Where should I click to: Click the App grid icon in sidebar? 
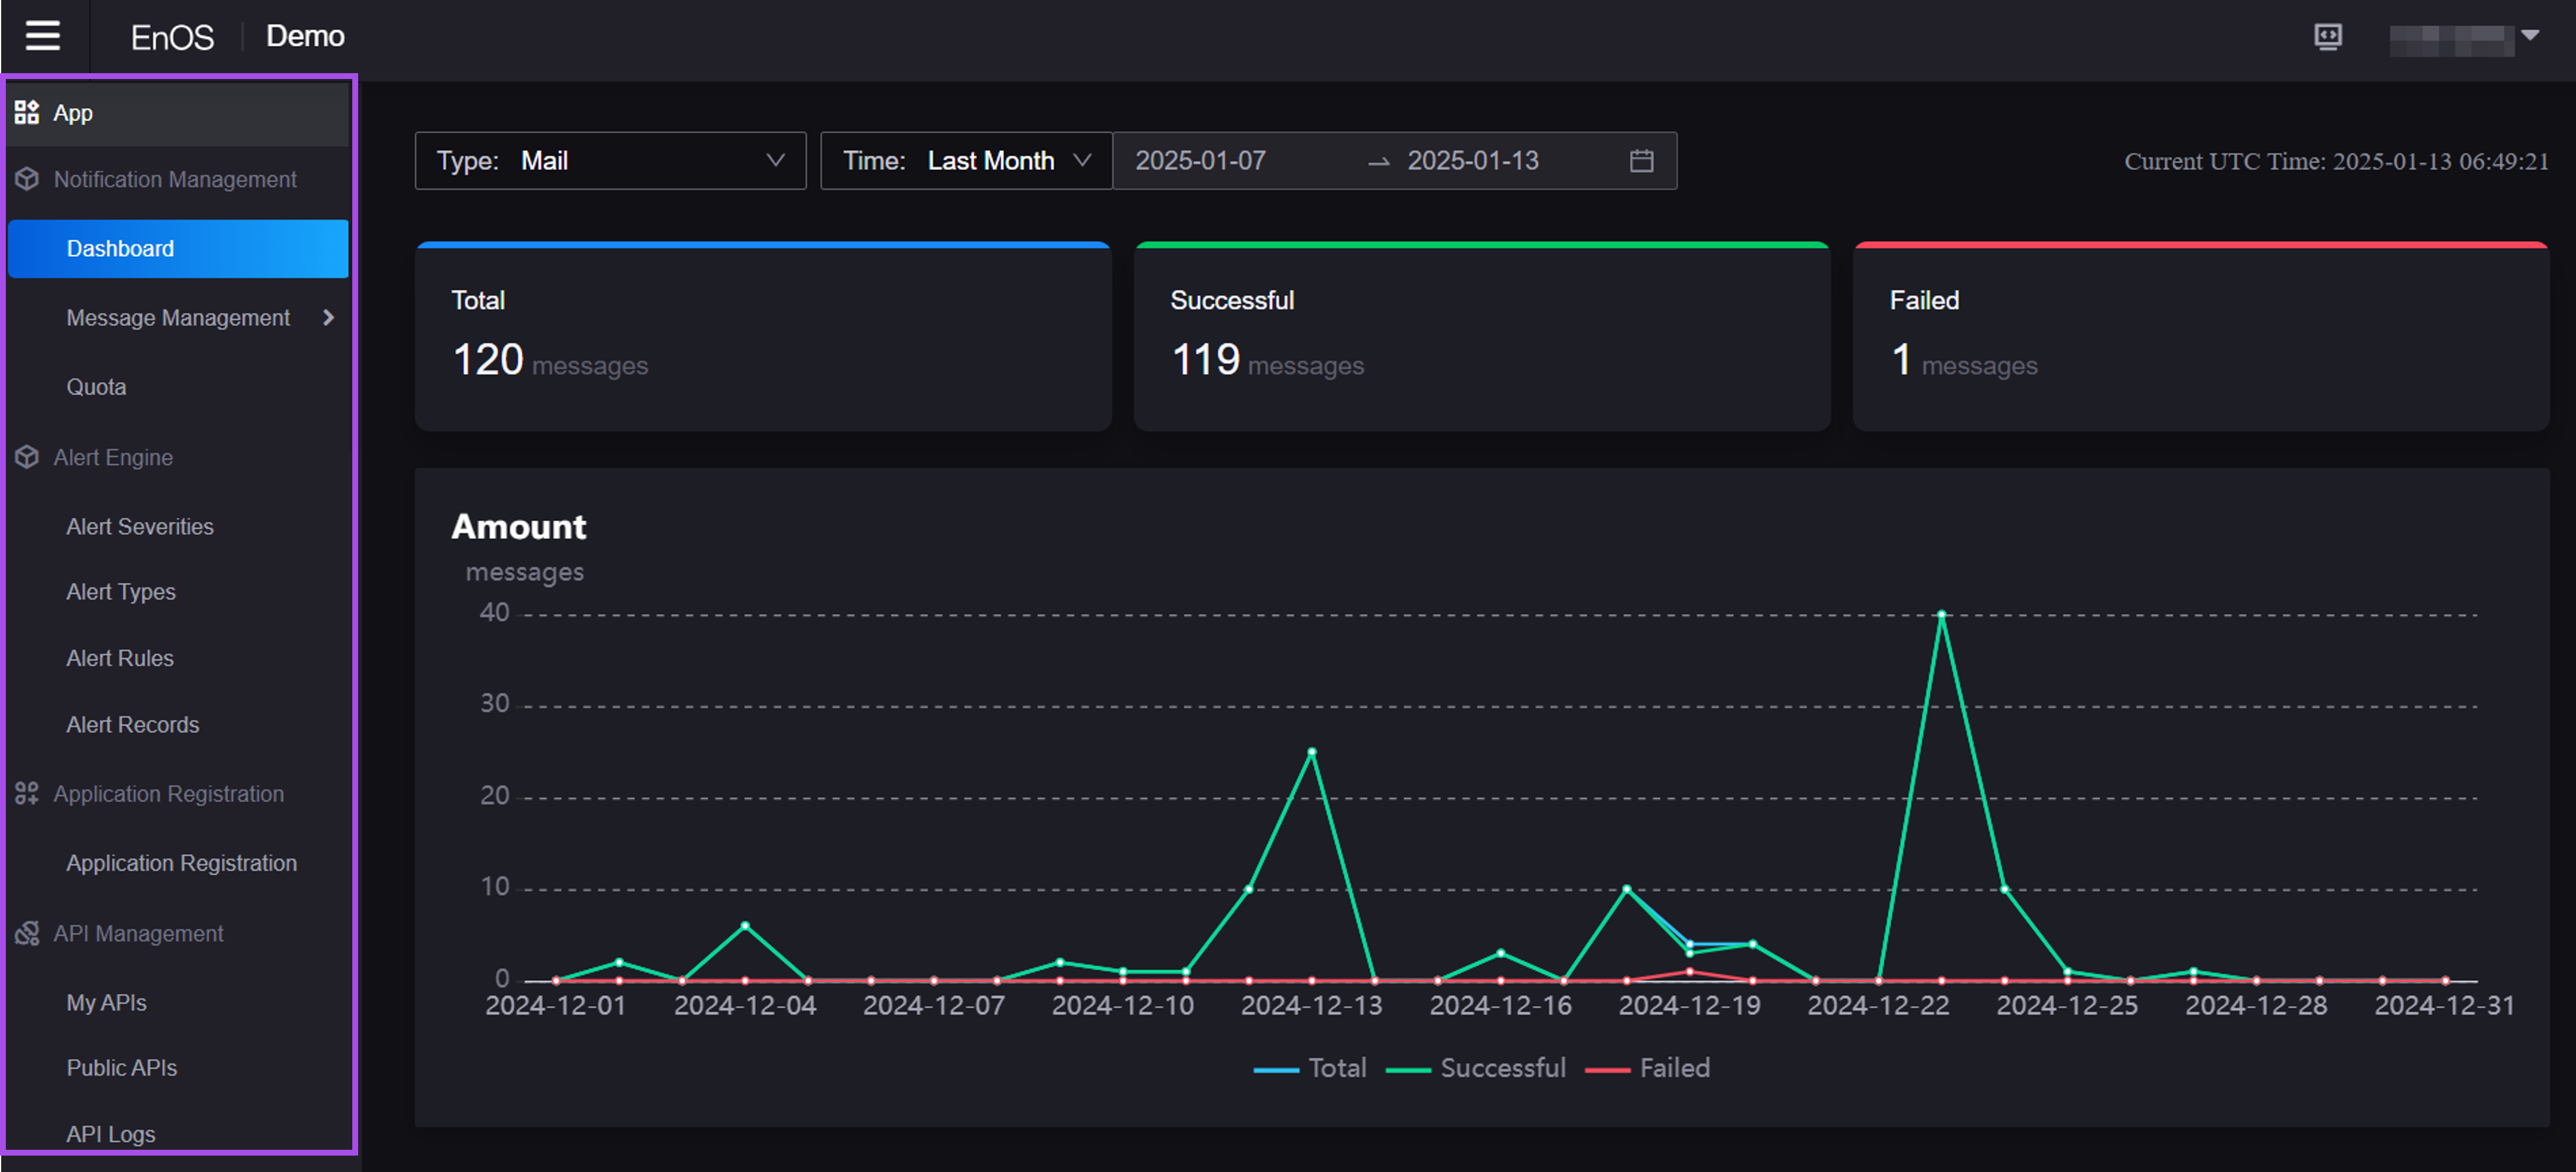[27, 112]
